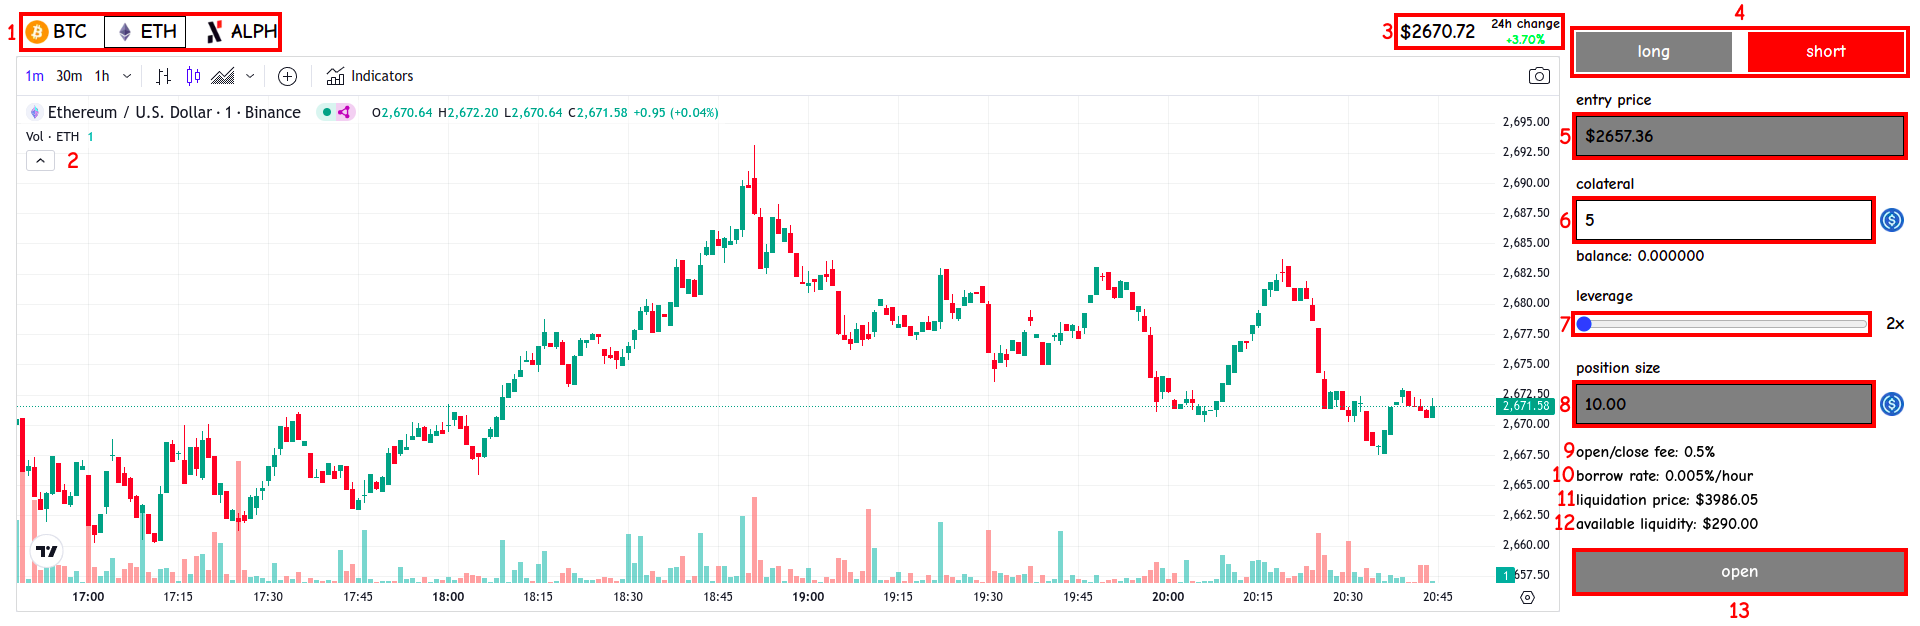Take a chart snapshot with camera icon
1920x626 pixels.
1539,76
